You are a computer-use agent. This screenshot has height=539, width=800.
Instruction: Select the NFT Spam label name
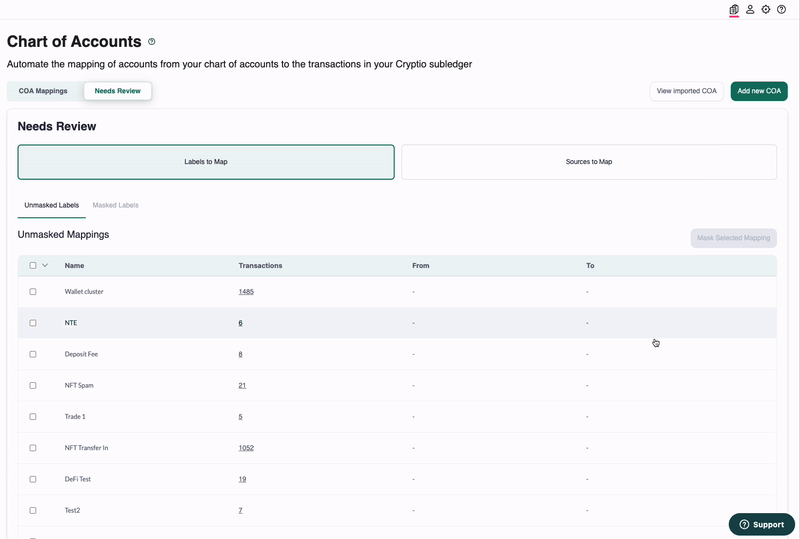(x=79, y=385)
